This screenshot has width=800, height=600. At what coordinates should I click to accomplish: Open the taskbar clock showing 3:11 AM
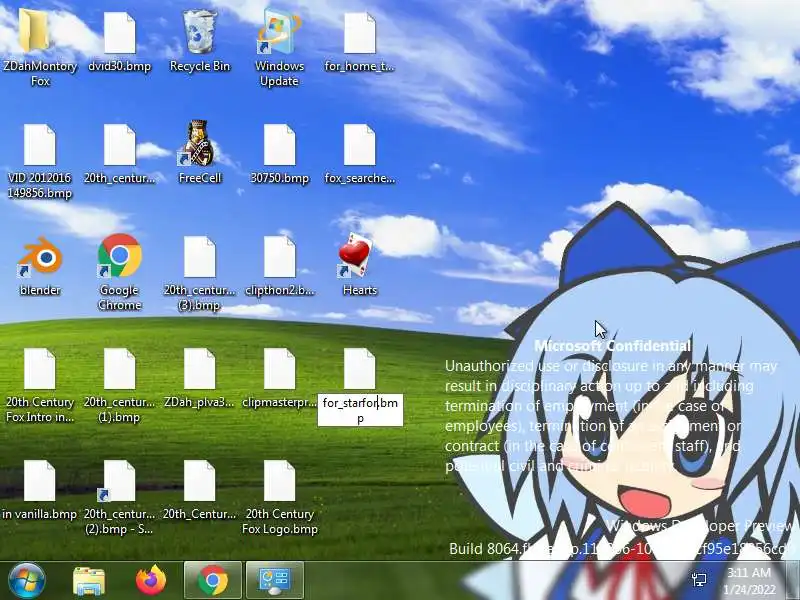[x=749, y=581]
